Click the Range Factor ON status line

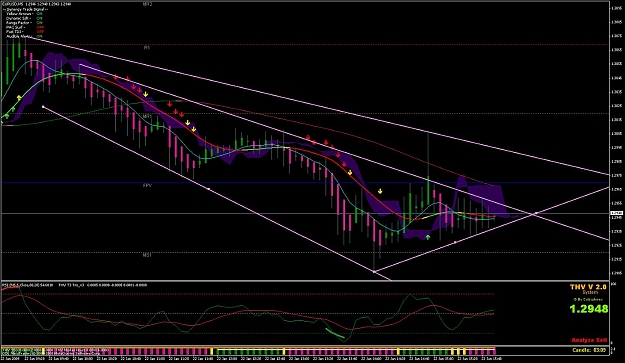click(24, 23)
